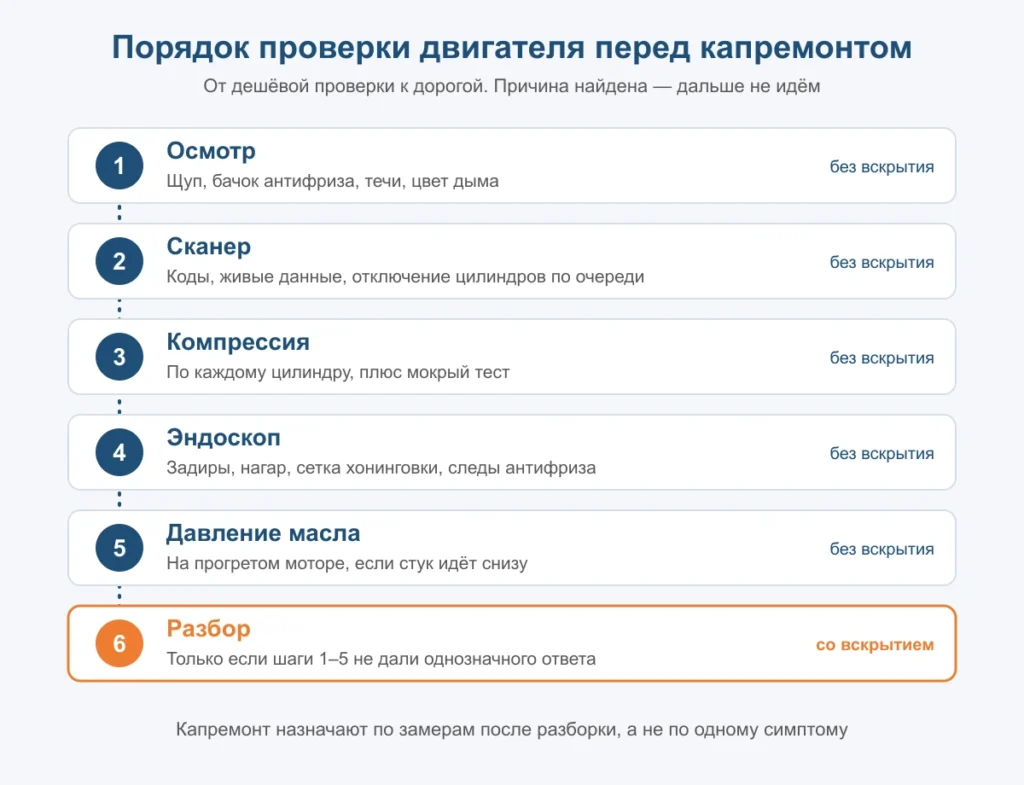Click the step 3 number circle

120,357
